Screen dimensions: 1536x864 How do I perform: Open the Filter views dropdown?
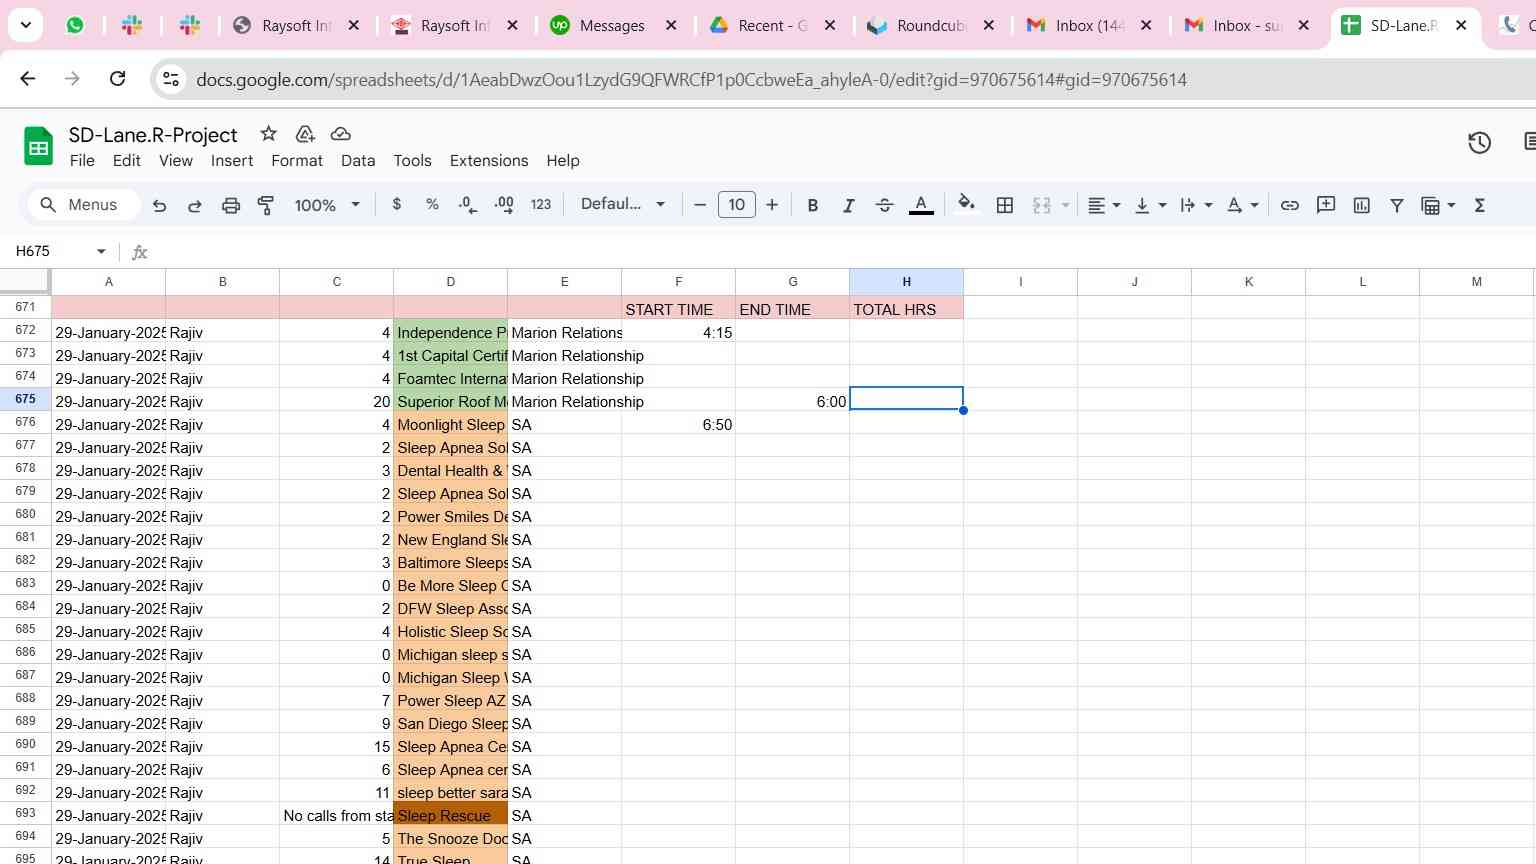pyautogui.click(x=1438, y=205)
